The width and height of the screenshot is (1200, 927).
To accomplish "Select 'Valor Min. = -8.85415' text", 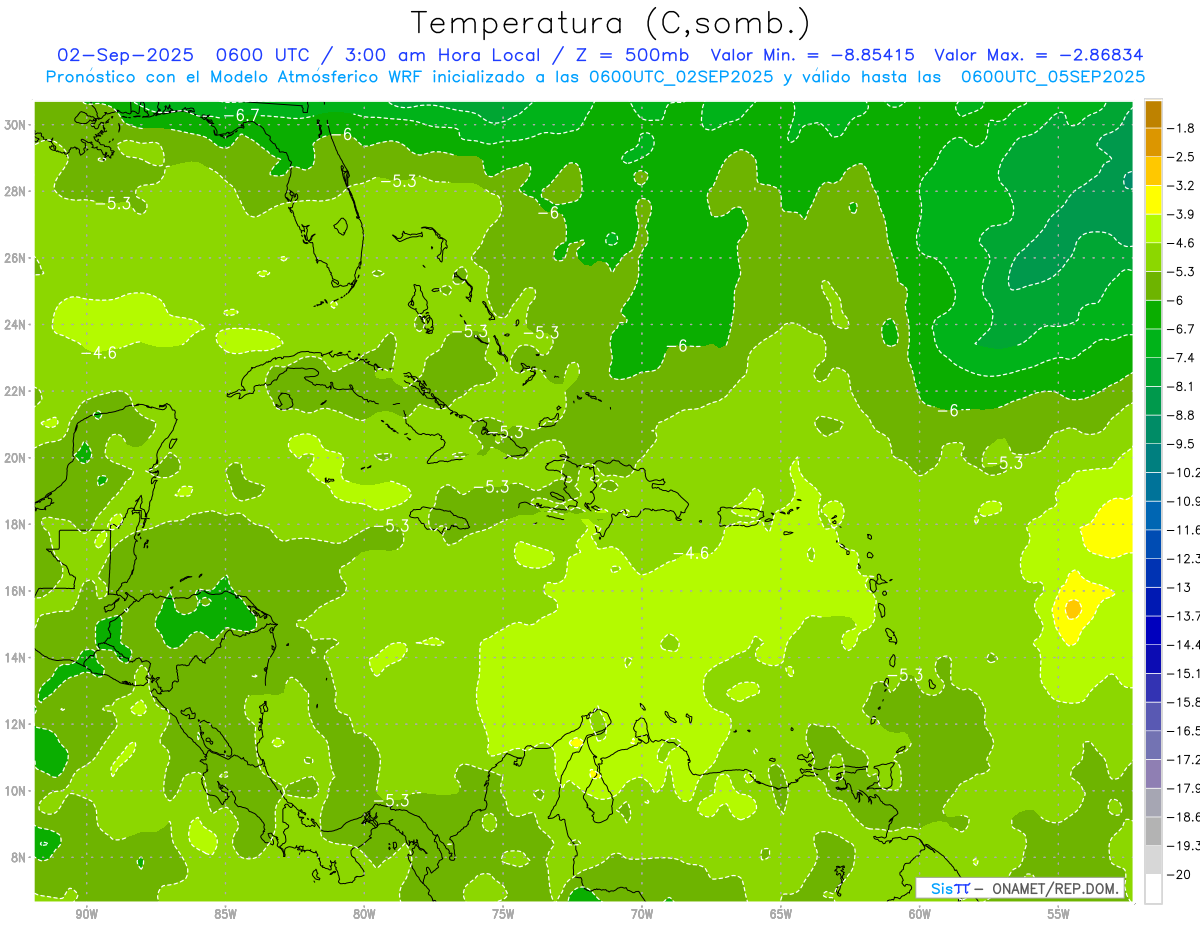I will pyautogui.click(x=814, y=55).
